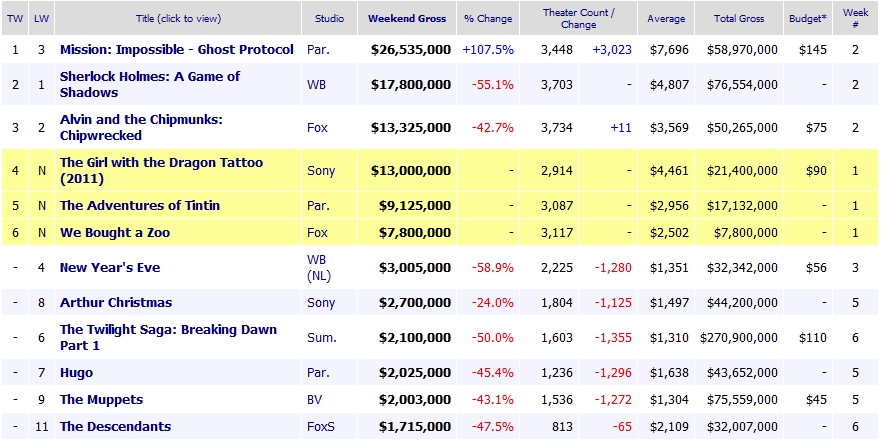Open Arthur Christmas movie link
This screenshot has height=443, width=881.
click(116, 302)
